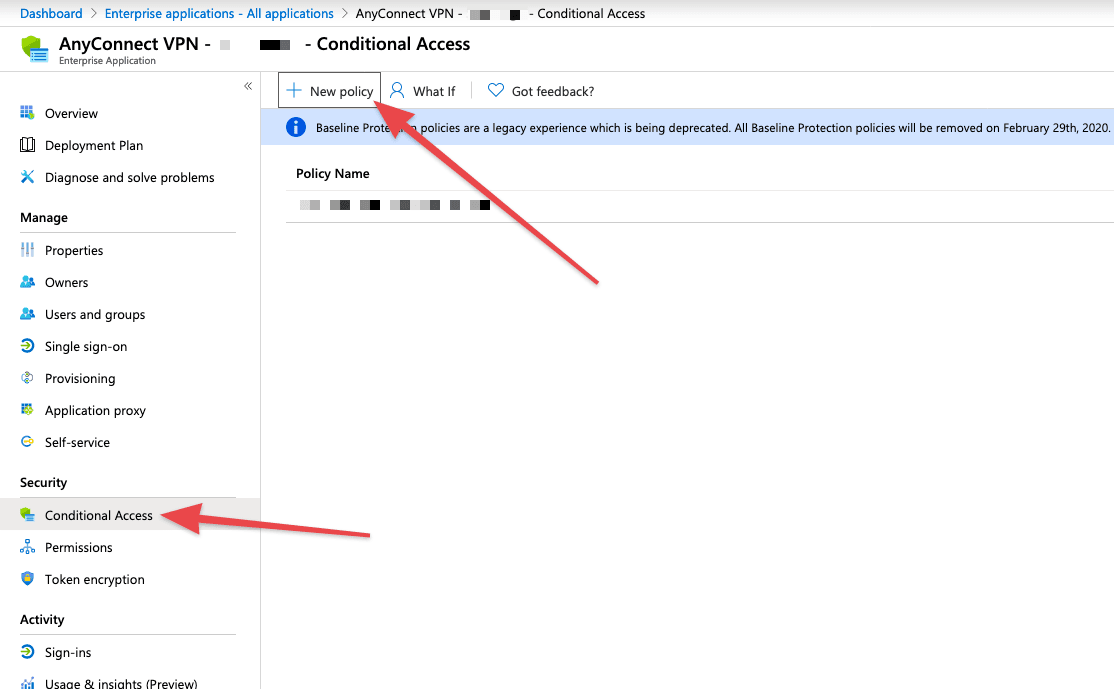Click the What If button

point(423,90)
